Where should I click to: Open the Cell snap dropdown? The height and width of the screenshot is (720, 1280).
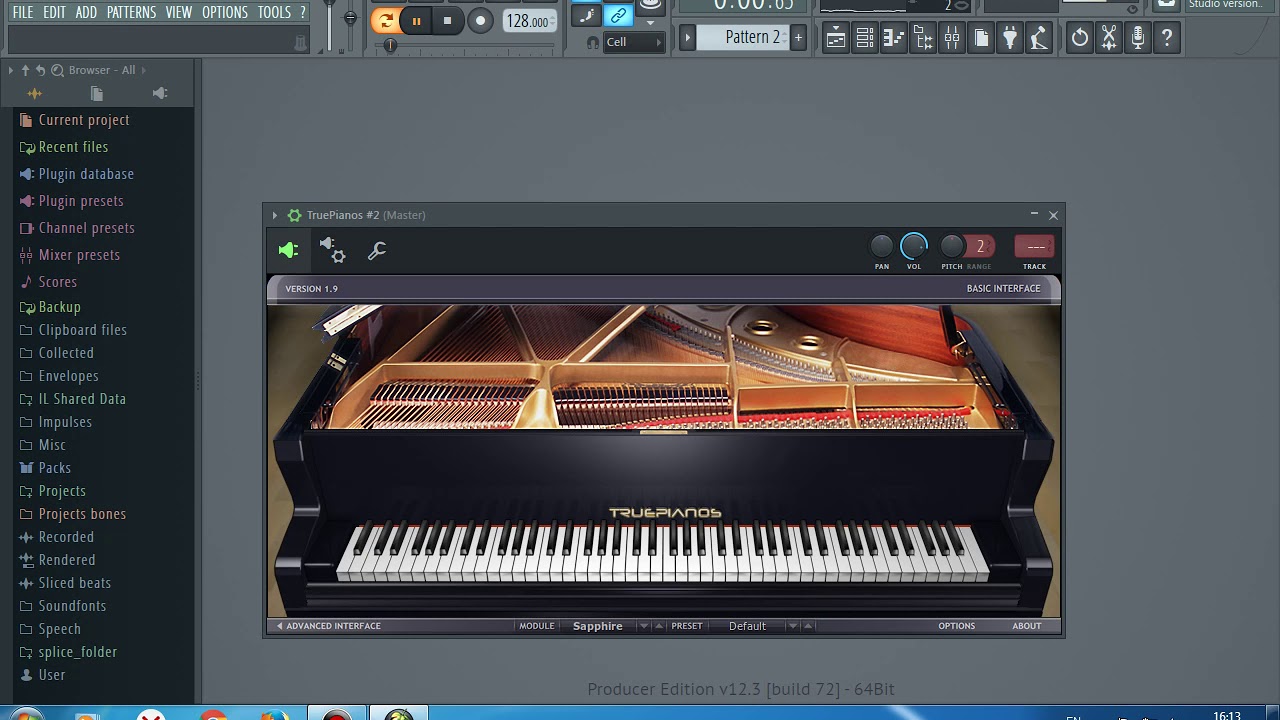pyautogui.click(x=634, y=42)
